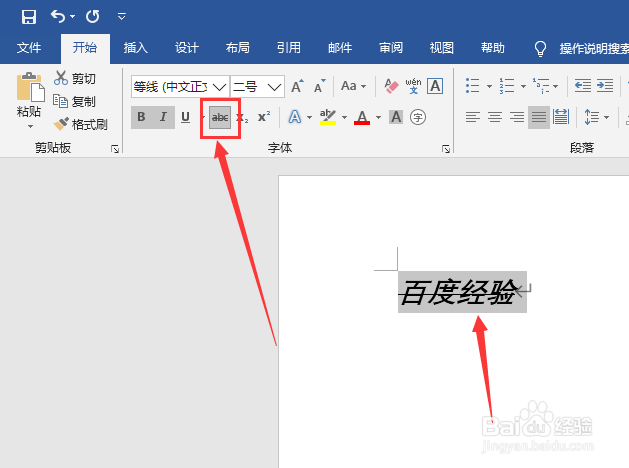Image resolution: width=629 pixels, height=468 pixels.
Task: Apply bullet list icon
Action: coord(473,86)
